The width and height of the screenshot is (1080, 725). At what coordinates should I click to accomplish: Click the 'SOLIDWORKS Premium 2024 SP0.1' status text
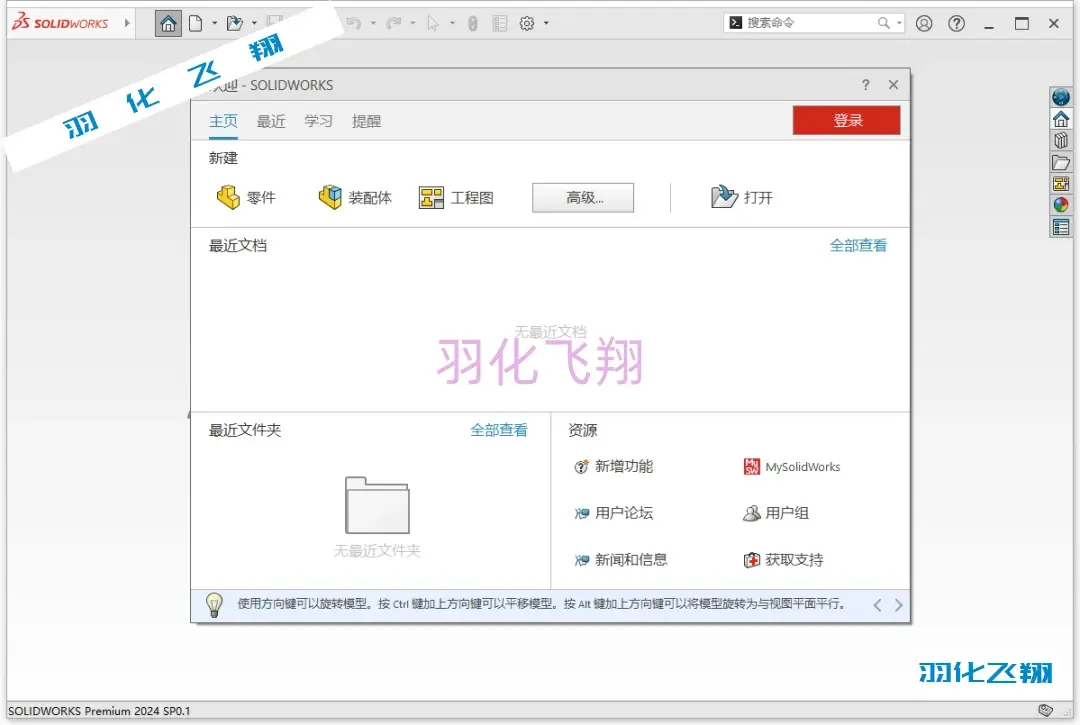99,711
